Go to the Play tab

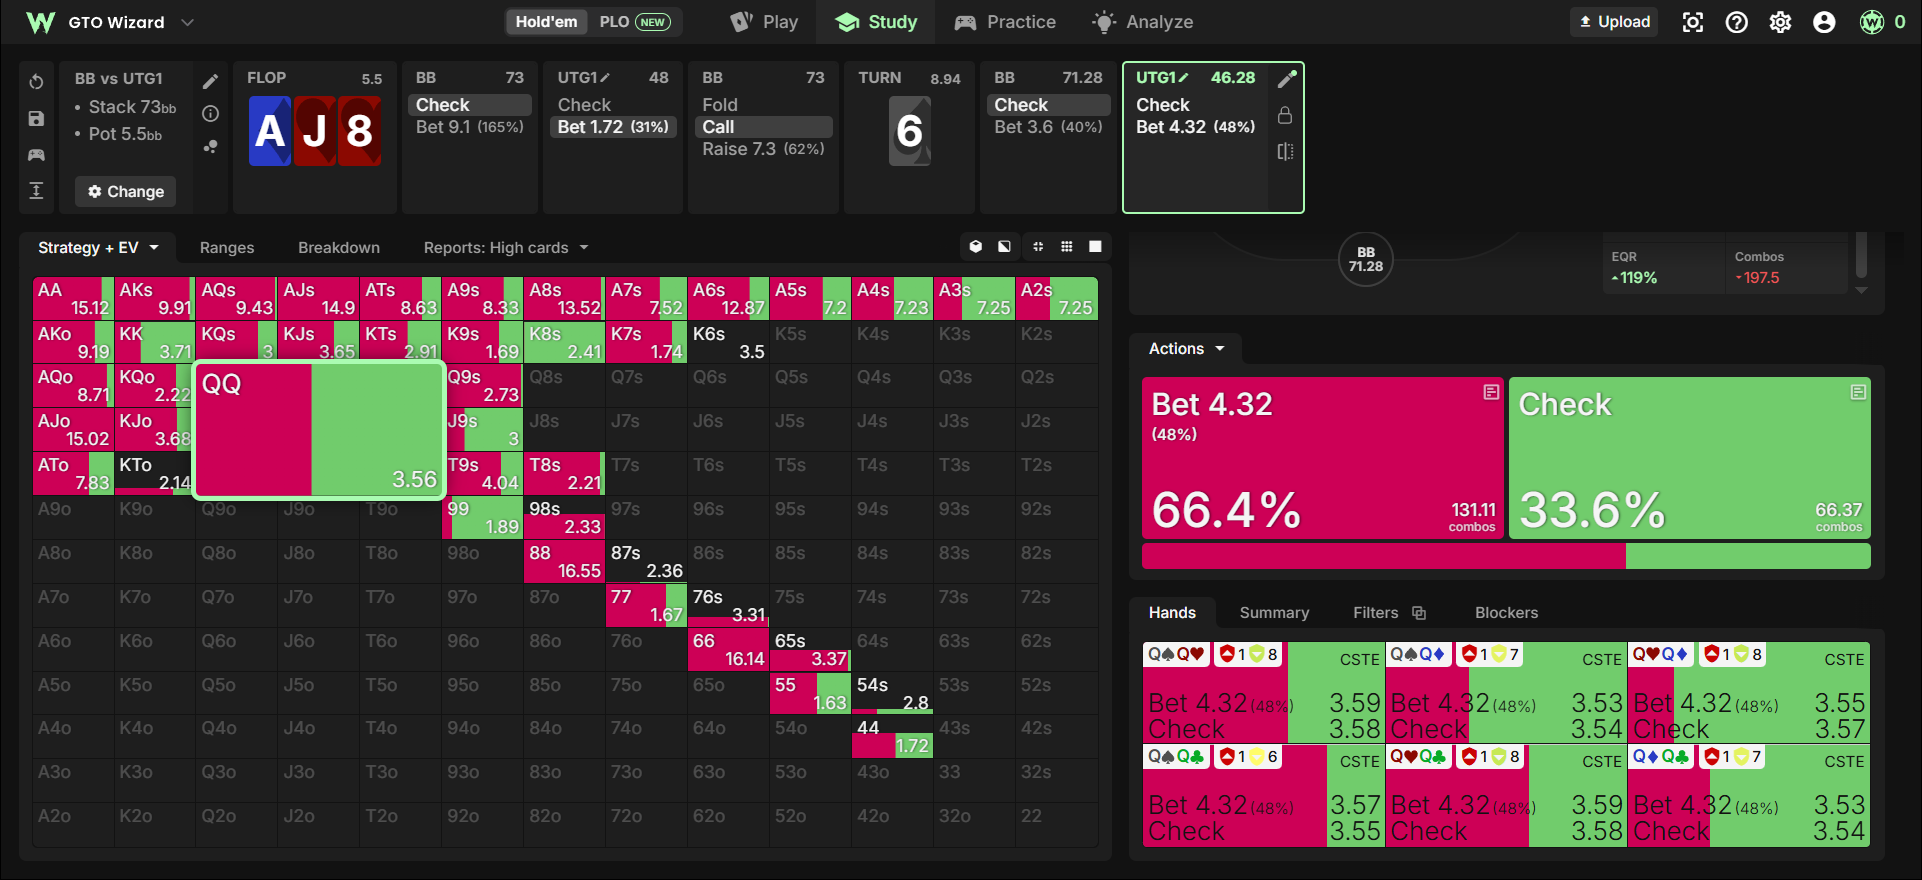765,22
